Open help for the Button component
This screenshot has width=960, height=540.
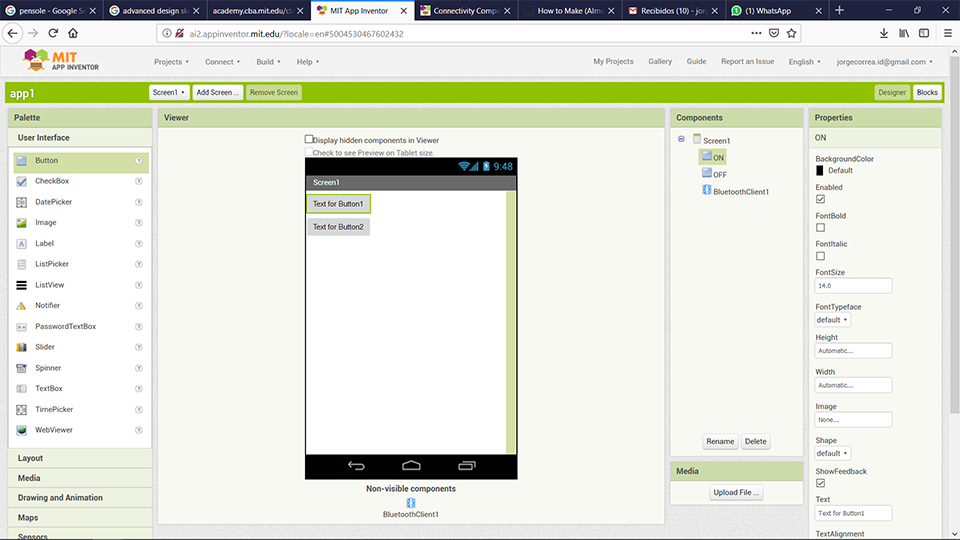click(x=139, y=160)
